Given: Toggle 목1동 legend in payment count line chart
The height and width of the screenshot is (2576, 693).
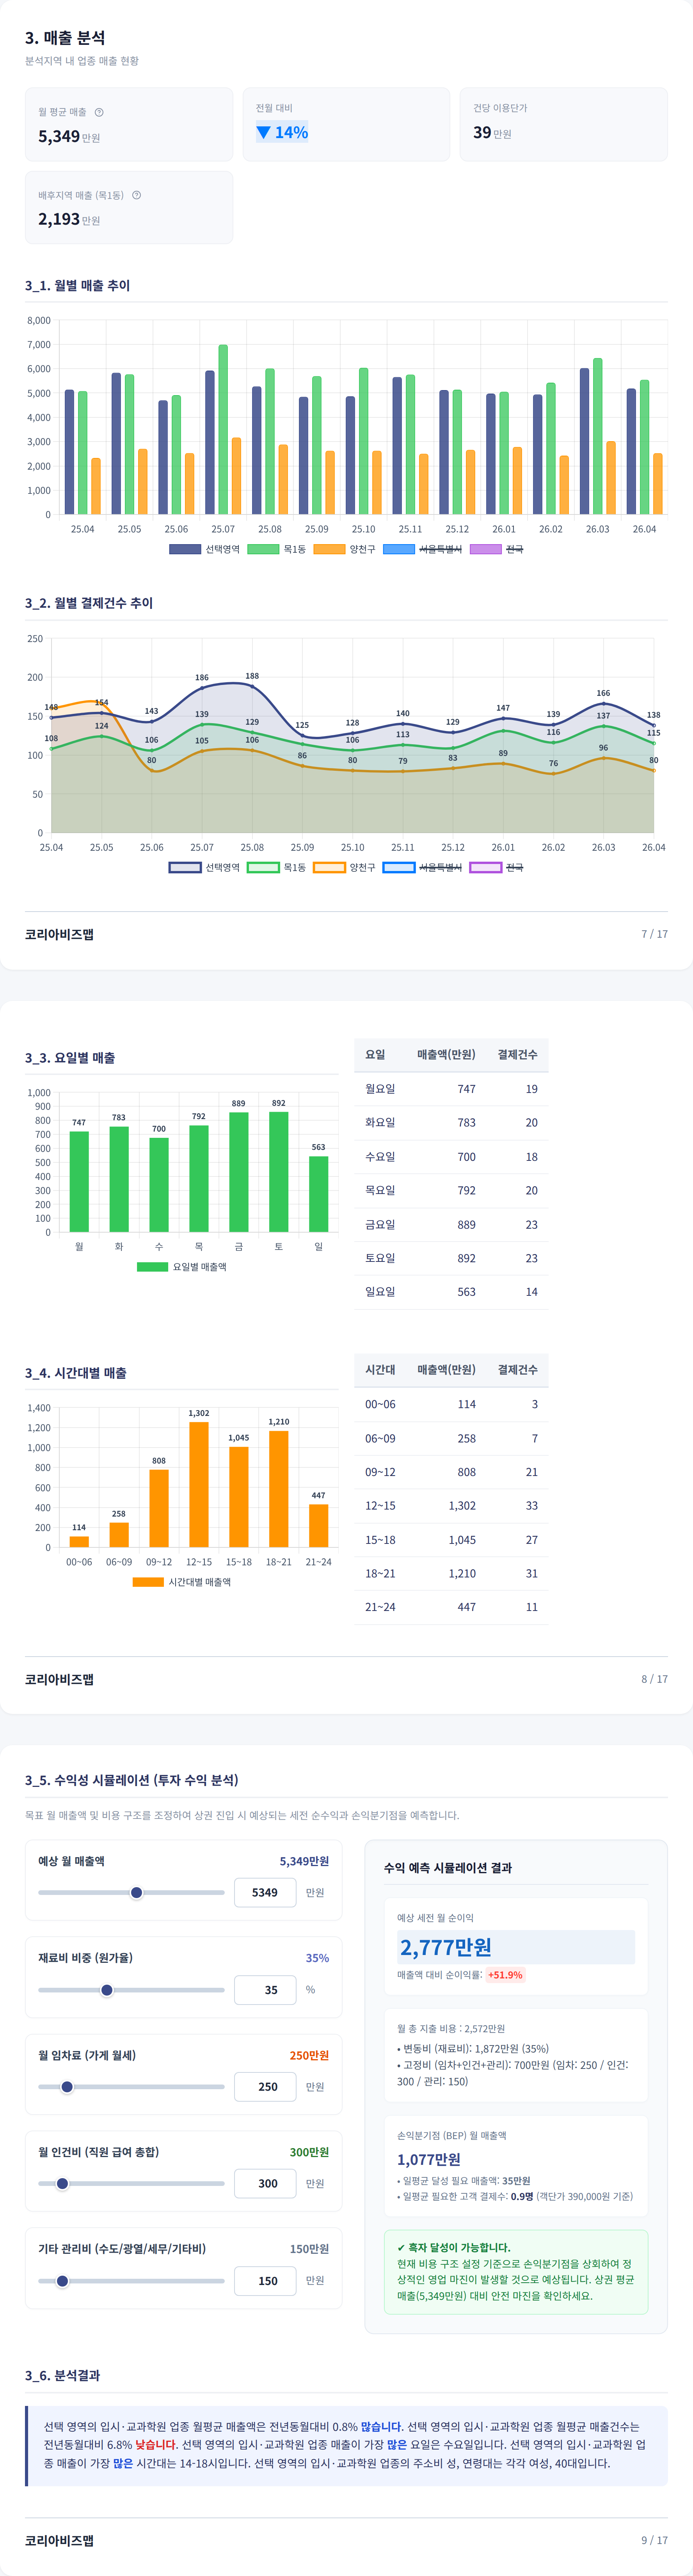Looking at the screenshot, I should pos(277,867).
